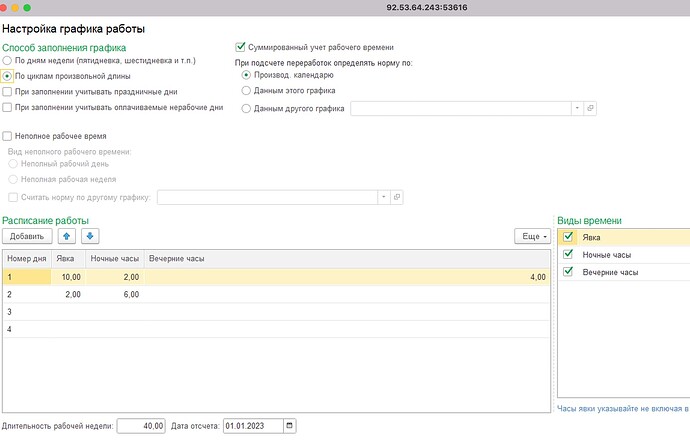The height and width of the screenshot is (445, 690).
Task: Select Вечерние часы value 4,00 cell
Action: (x=347, y=277)
